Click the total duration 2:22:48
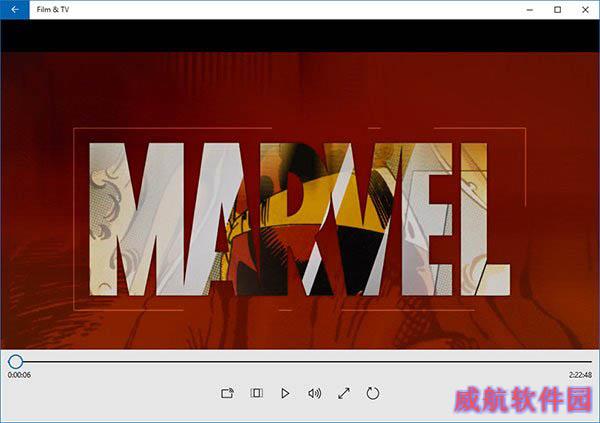600x423 pixels. coord(580,375)
